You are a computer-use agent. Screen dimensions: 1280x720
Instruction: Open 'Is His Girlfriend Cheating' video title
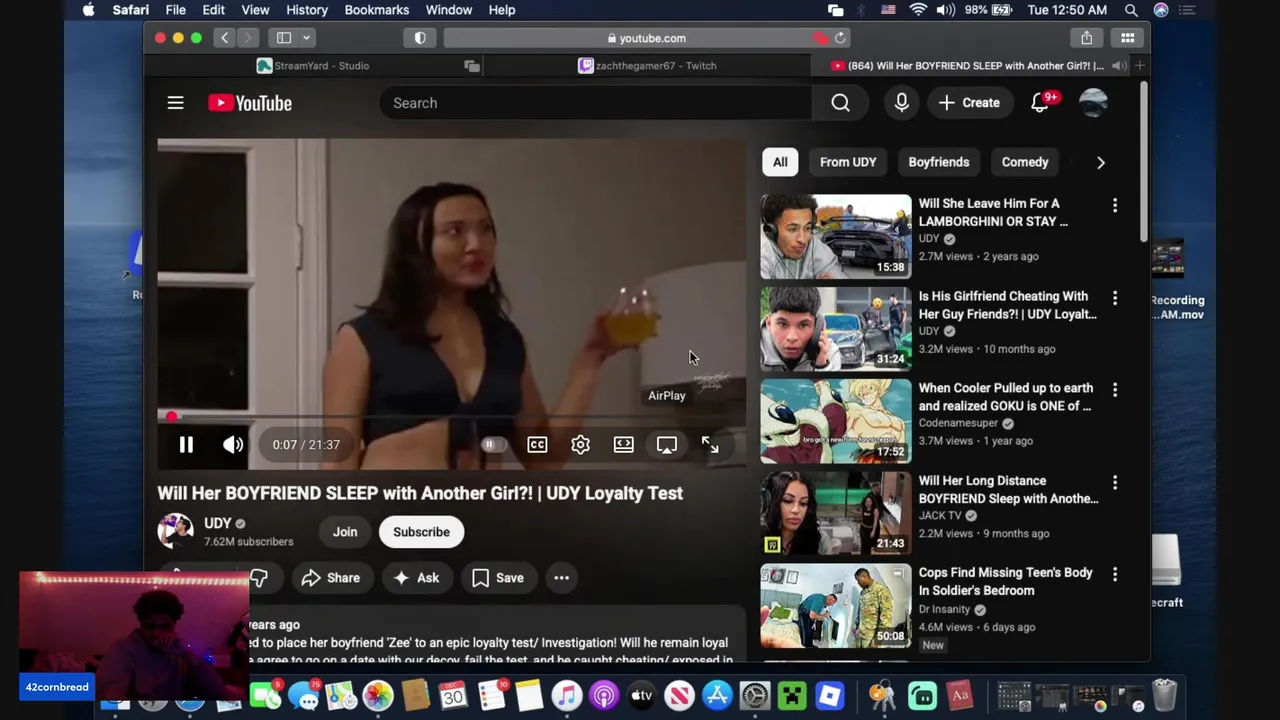tap(1007, 305)
